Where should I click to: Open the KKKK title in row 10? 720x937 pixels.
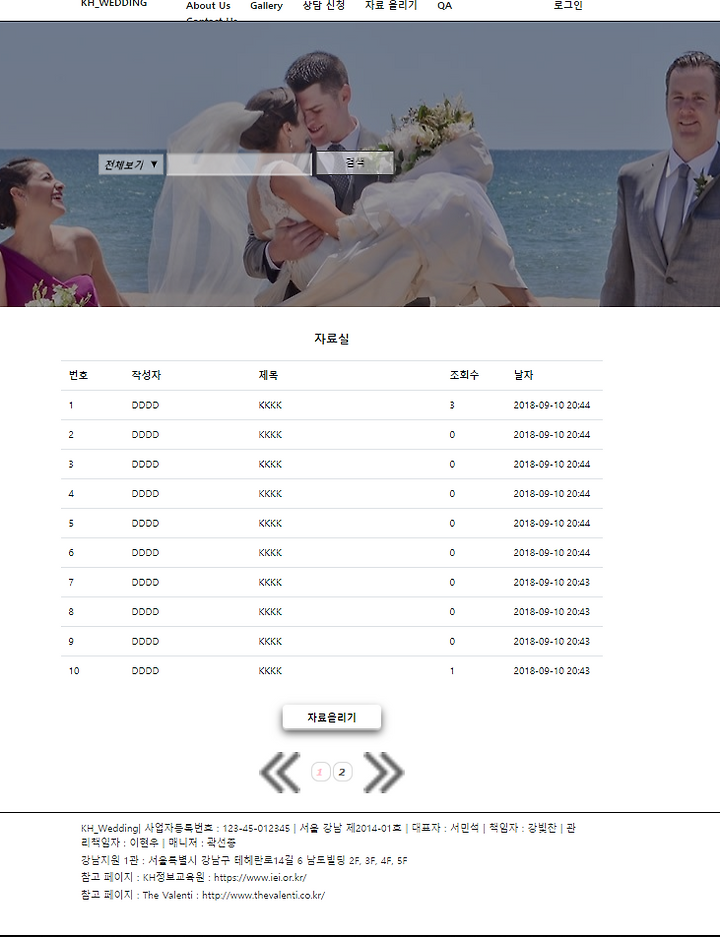point(270,671)
